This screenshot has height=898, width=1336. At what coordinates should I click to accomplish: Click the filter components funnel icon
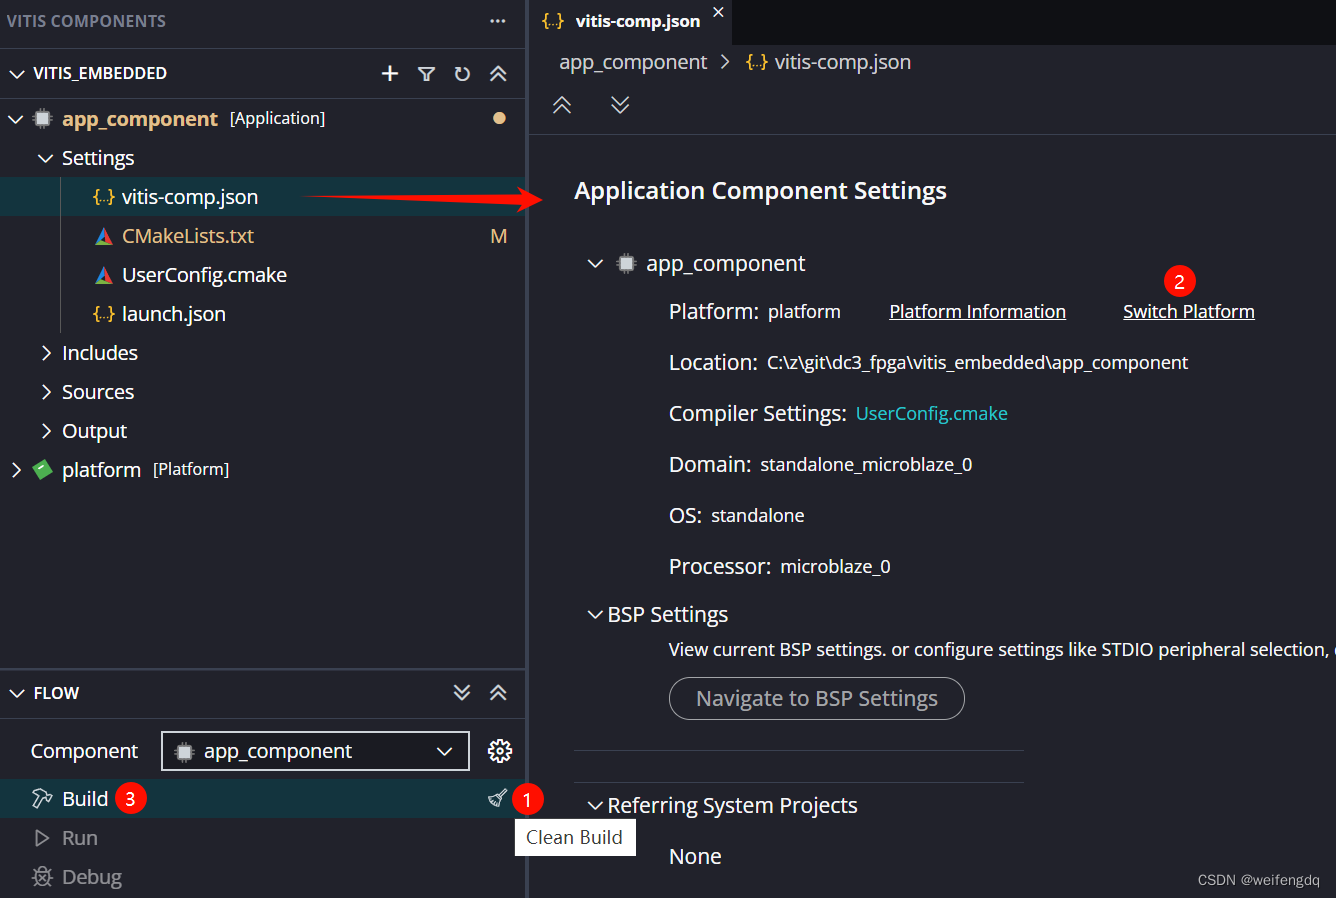[x=426, y=74]
